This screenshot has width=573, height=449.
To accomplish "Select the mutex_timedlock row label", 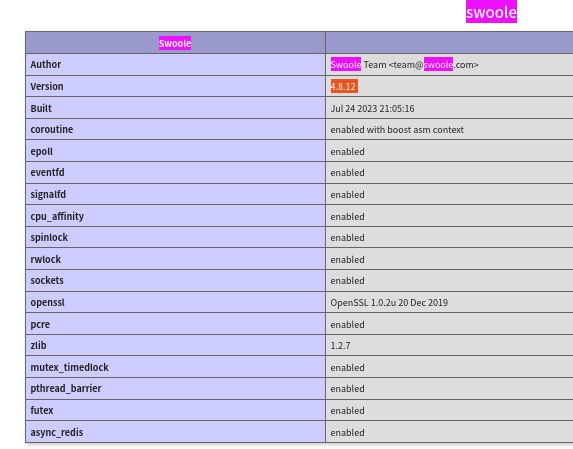I will pyautogui.click(x=69, y=367).
